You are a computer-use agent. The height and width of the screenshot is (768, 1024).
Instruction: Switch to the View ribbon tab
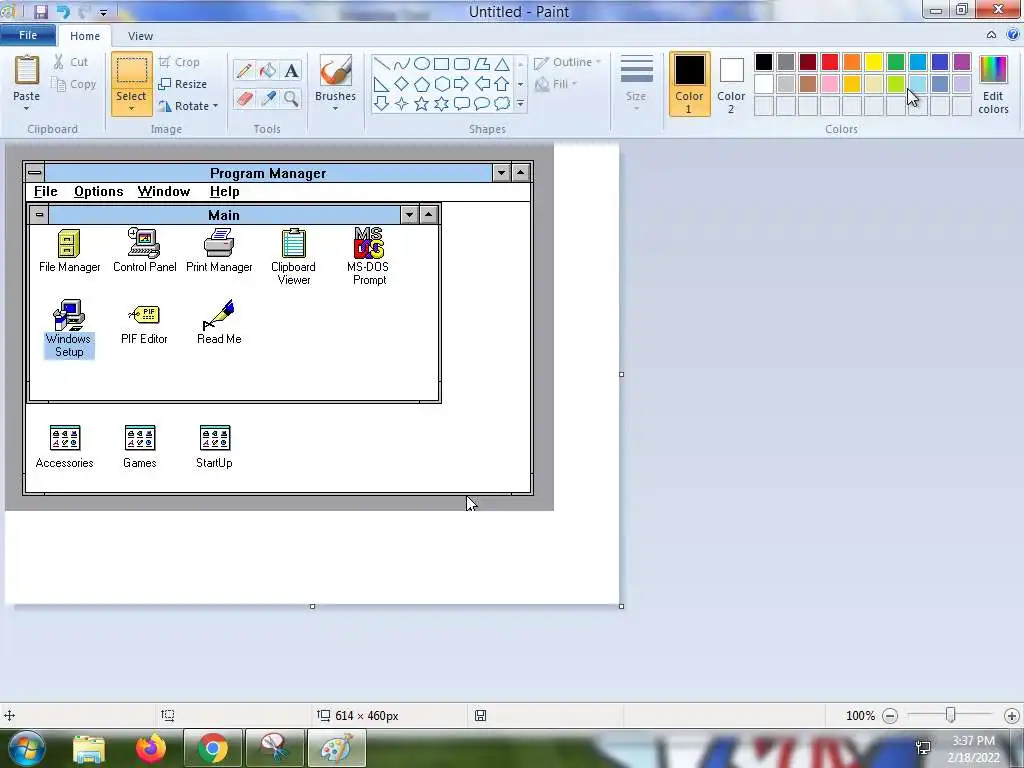click(140, 36)
